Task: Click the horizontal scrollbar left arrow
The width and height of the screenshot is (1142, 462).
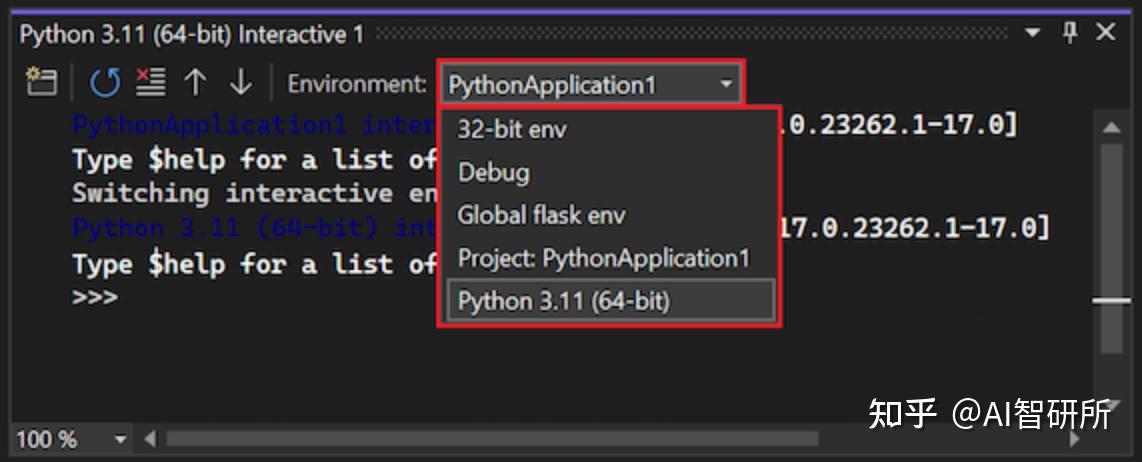Action: 150,439
